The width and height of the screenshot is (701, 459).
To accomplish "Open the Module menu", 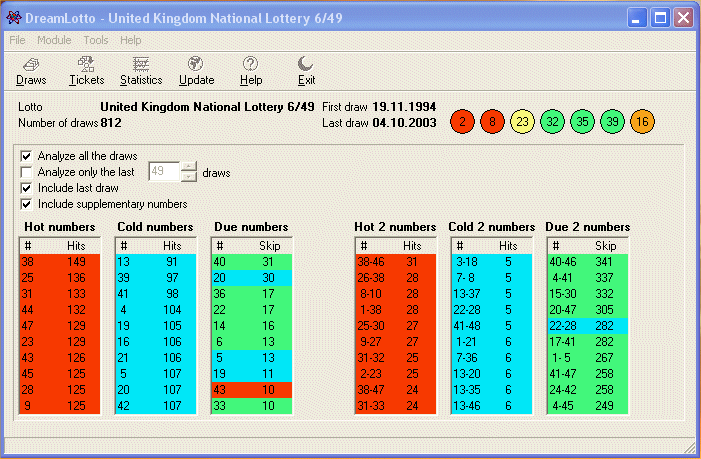I will tap(54, 40).
